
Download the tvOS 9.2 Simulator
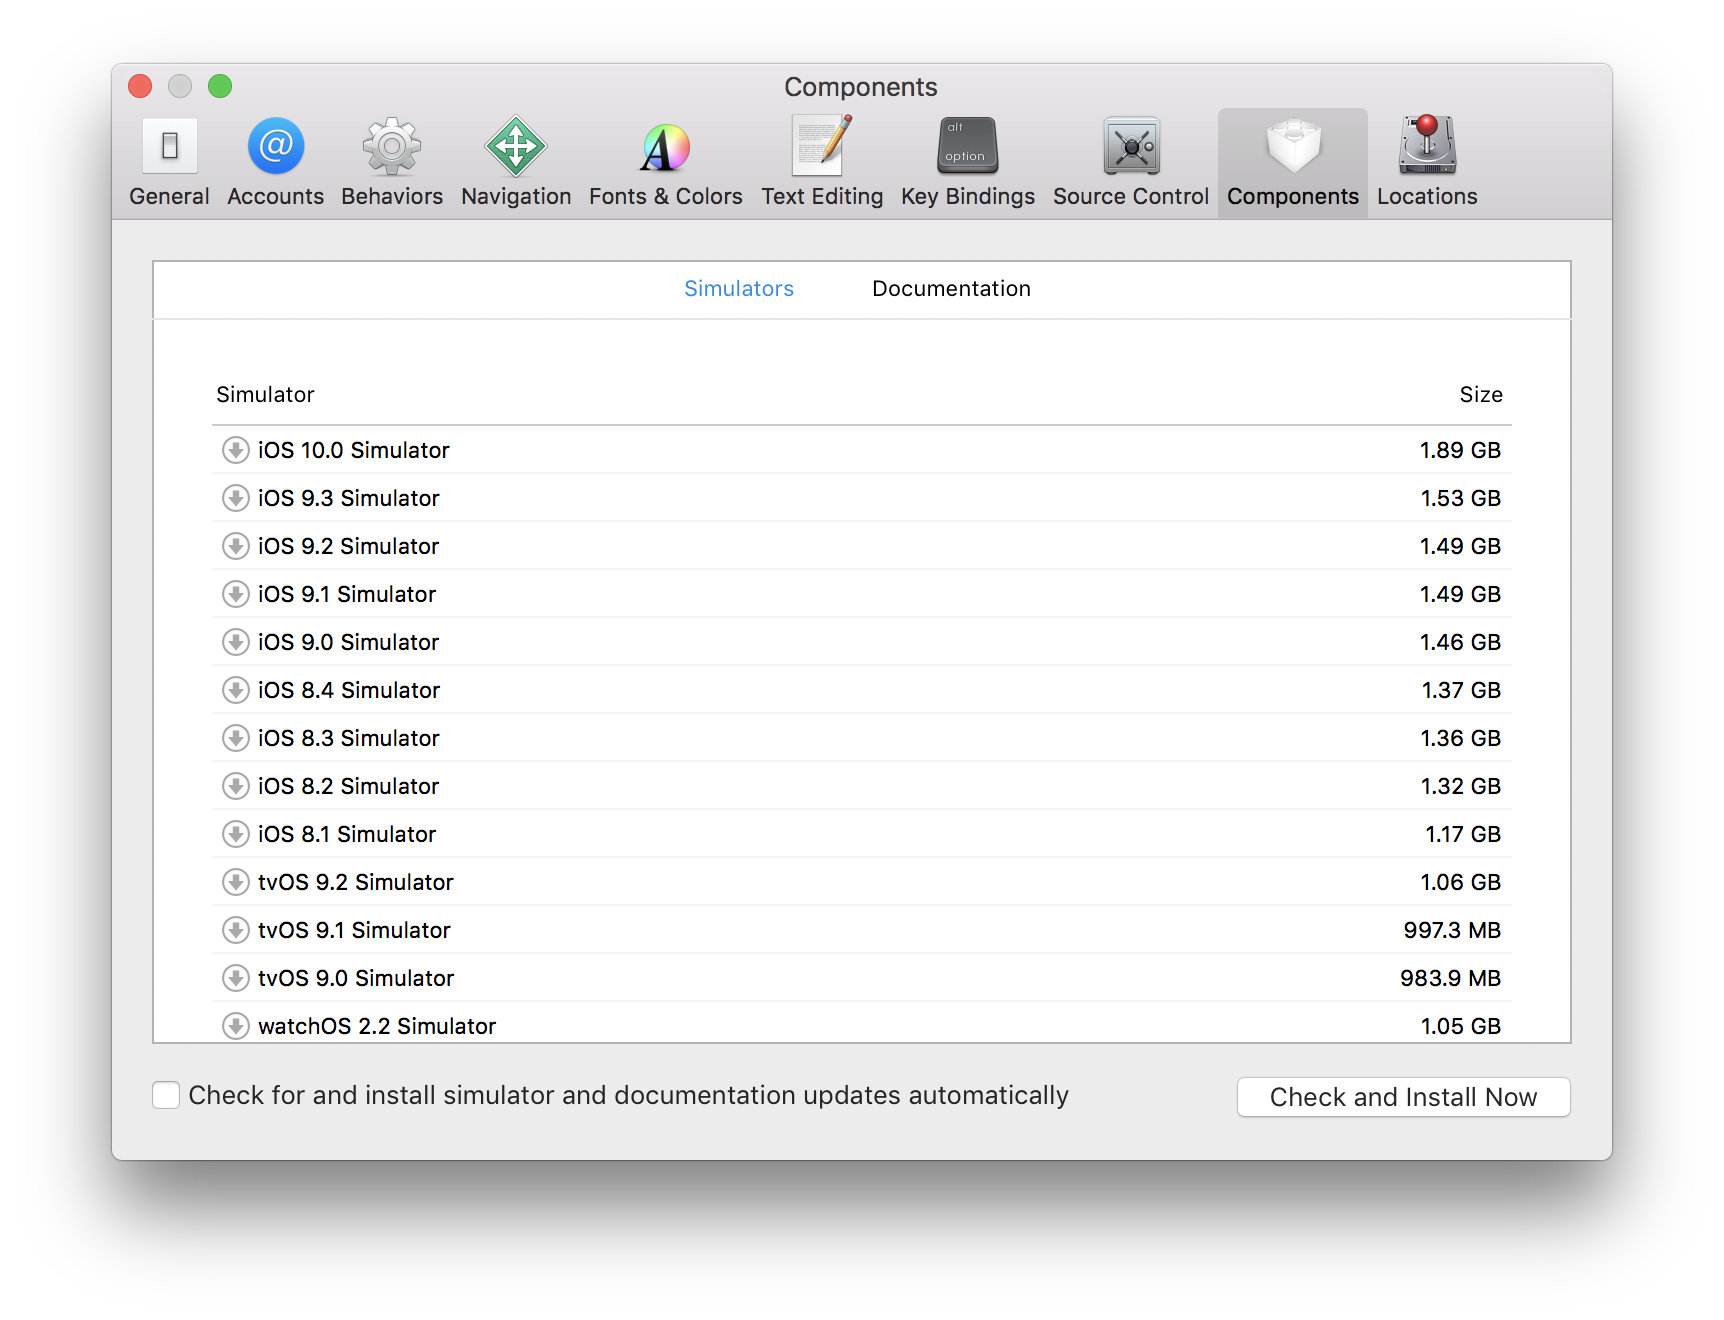coord(235,882)
